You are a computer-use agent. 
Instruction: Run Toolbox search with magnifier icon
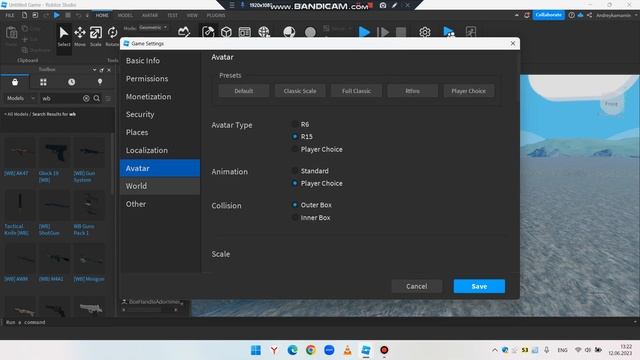point(97,98)
